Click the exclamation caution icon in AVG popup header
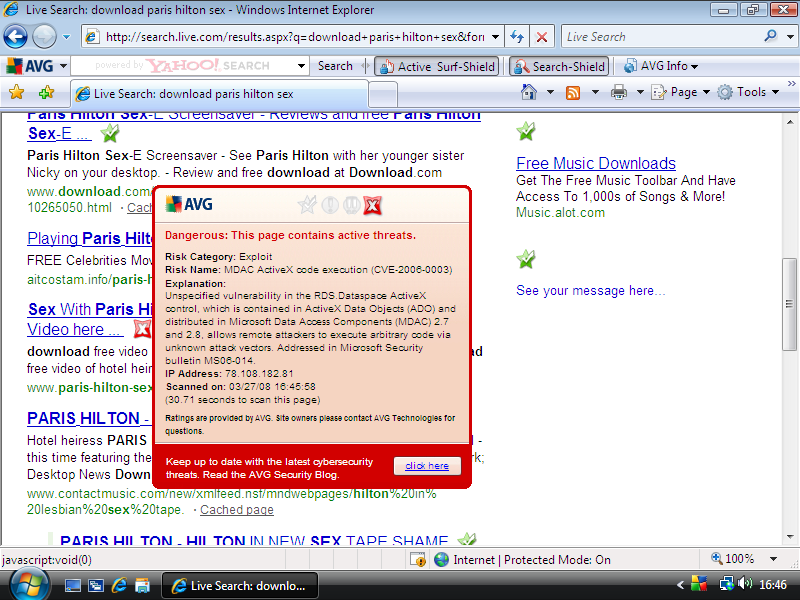The image size is (800, 600). coord(330,205)
